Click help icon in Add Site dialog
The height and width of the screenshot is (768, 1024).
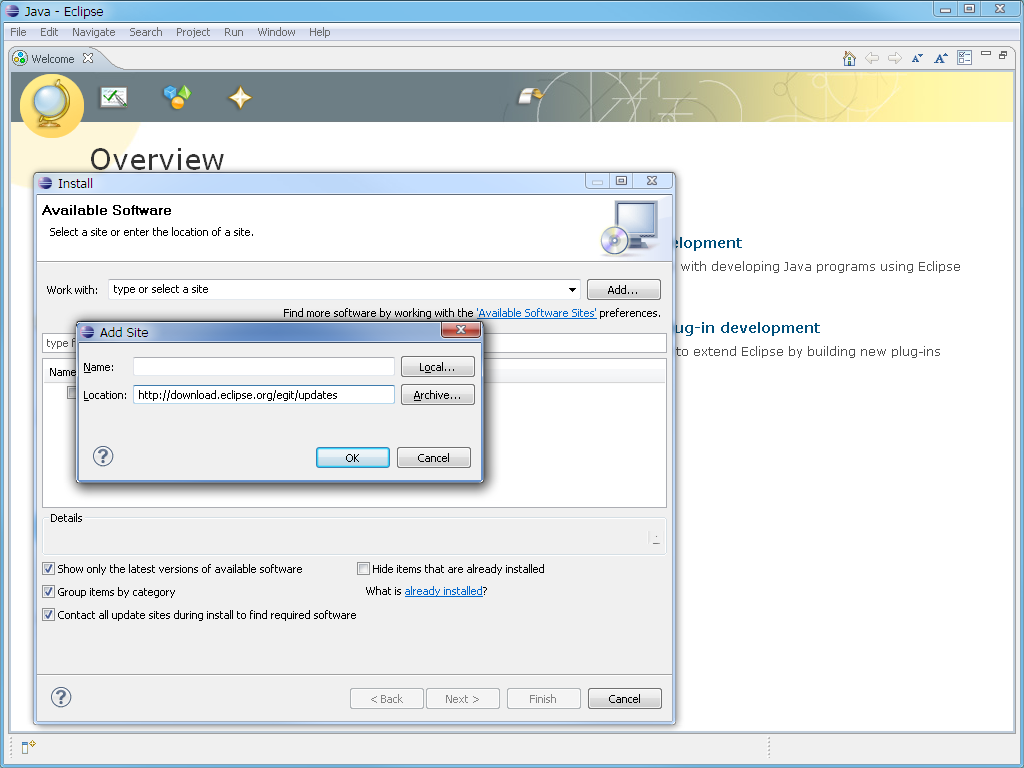pos(103,456)
